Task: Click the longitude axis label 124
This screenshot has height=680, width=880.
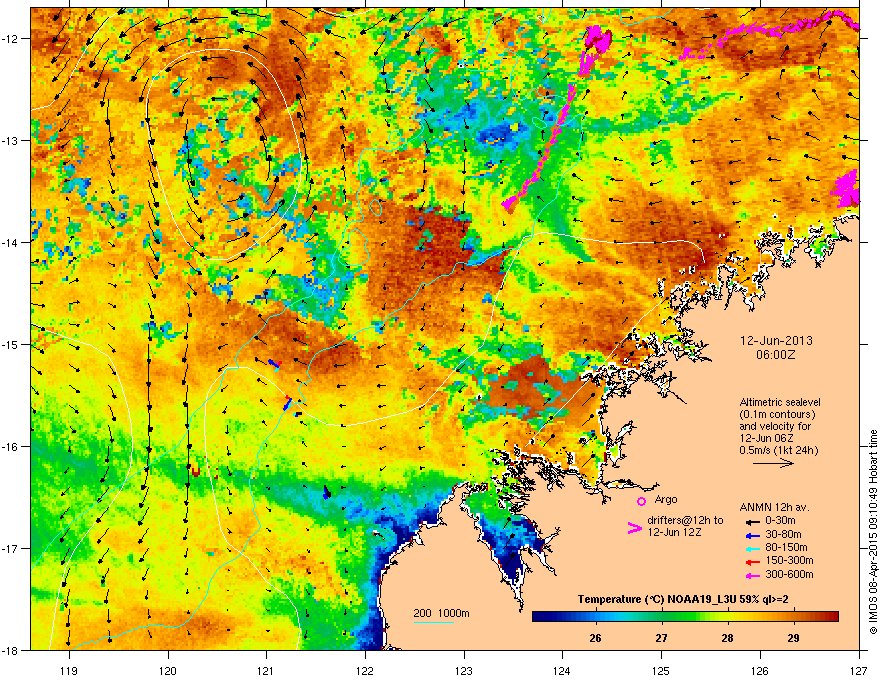Action: [562, 670]
